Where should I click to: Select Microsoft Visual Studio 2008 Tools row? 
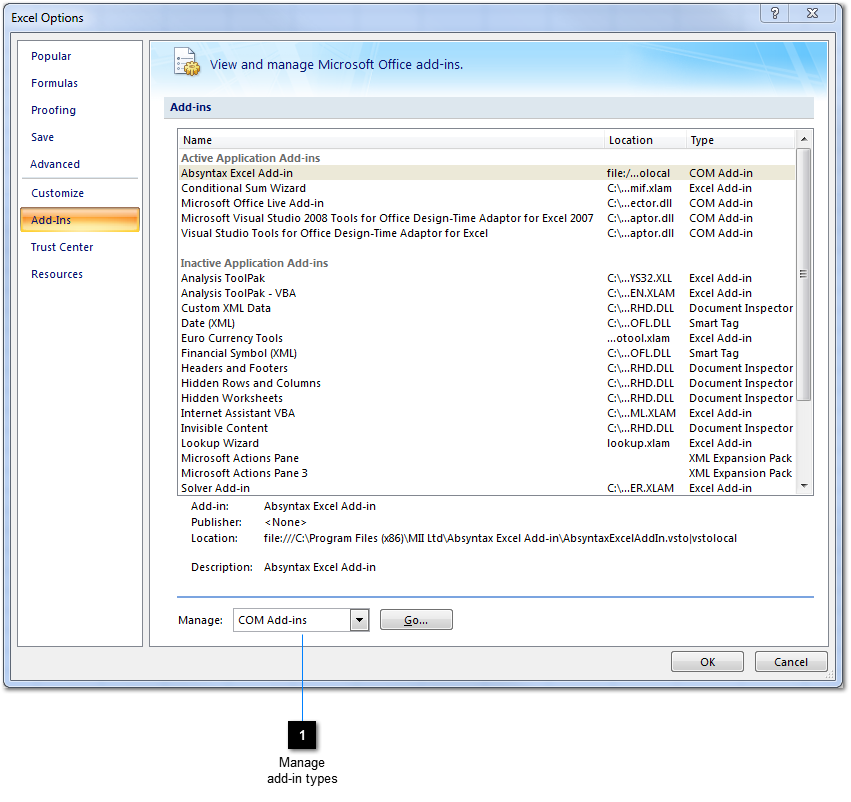coord(487,218)
